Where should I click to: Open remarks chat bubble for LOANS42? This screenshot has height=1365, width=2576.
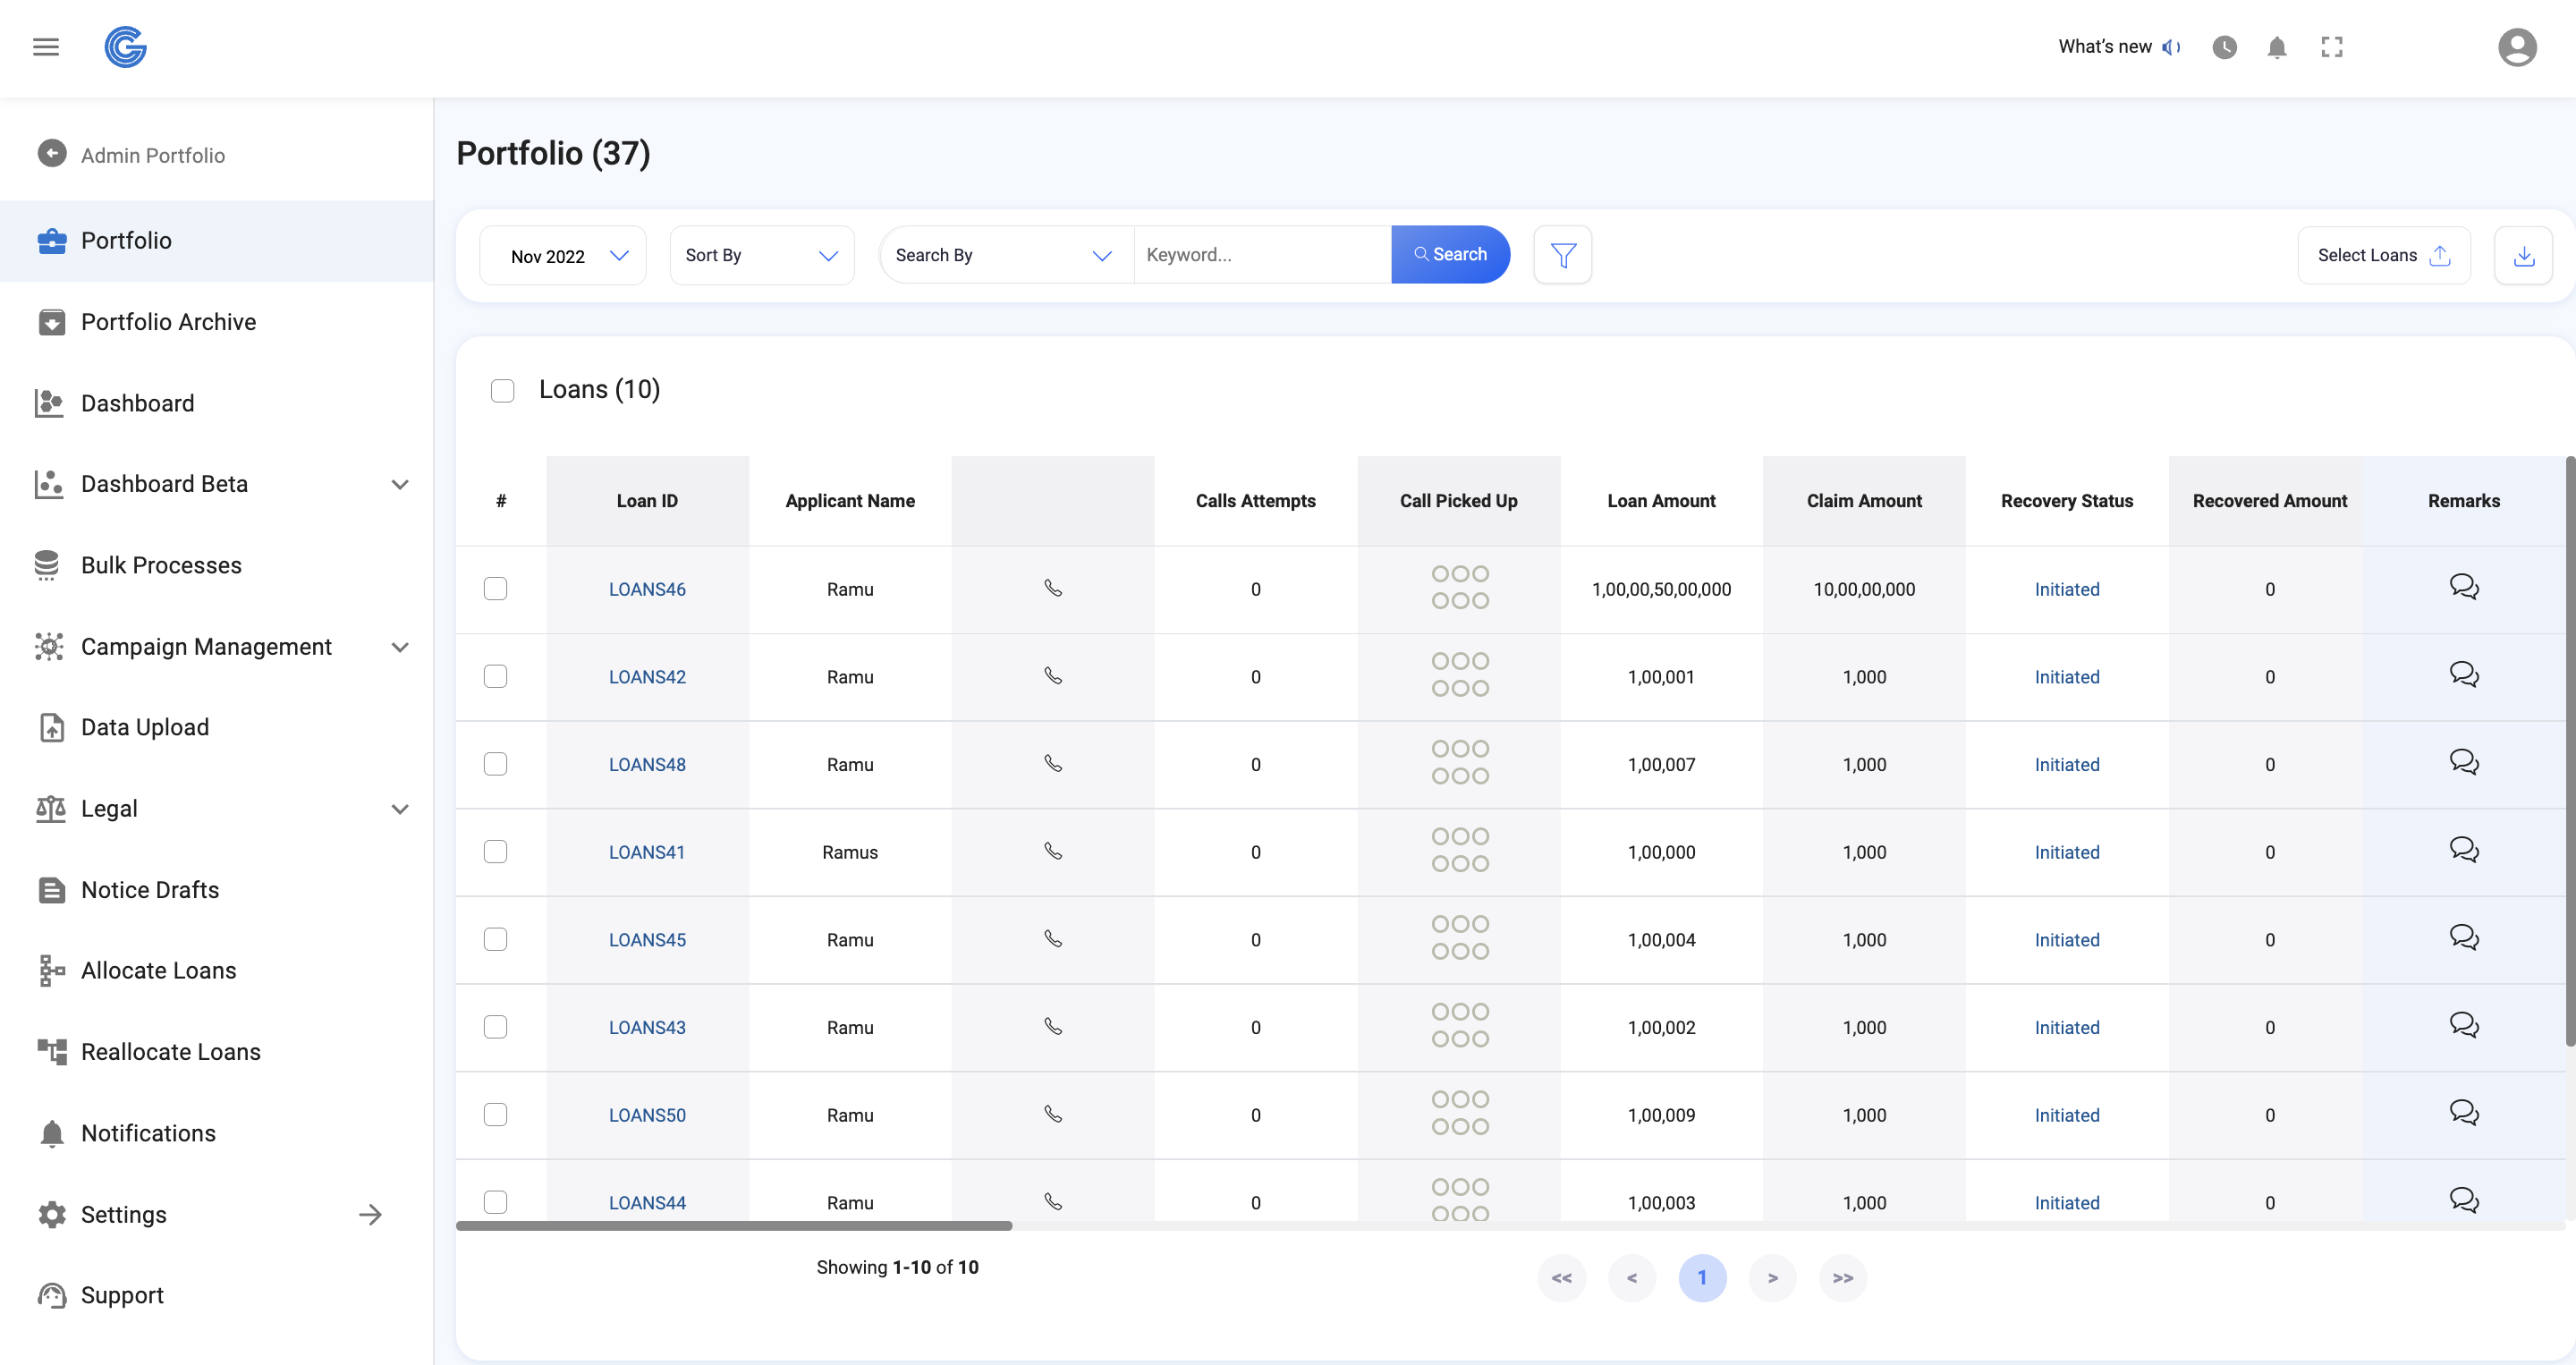click(x=2464, y=674)
